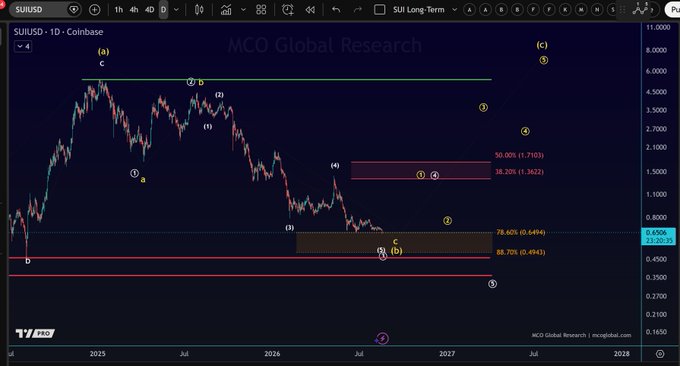680x366 pixels.
Task: Grab the floating toolbar dotted drag handle
Action: [x=623, y=10]
